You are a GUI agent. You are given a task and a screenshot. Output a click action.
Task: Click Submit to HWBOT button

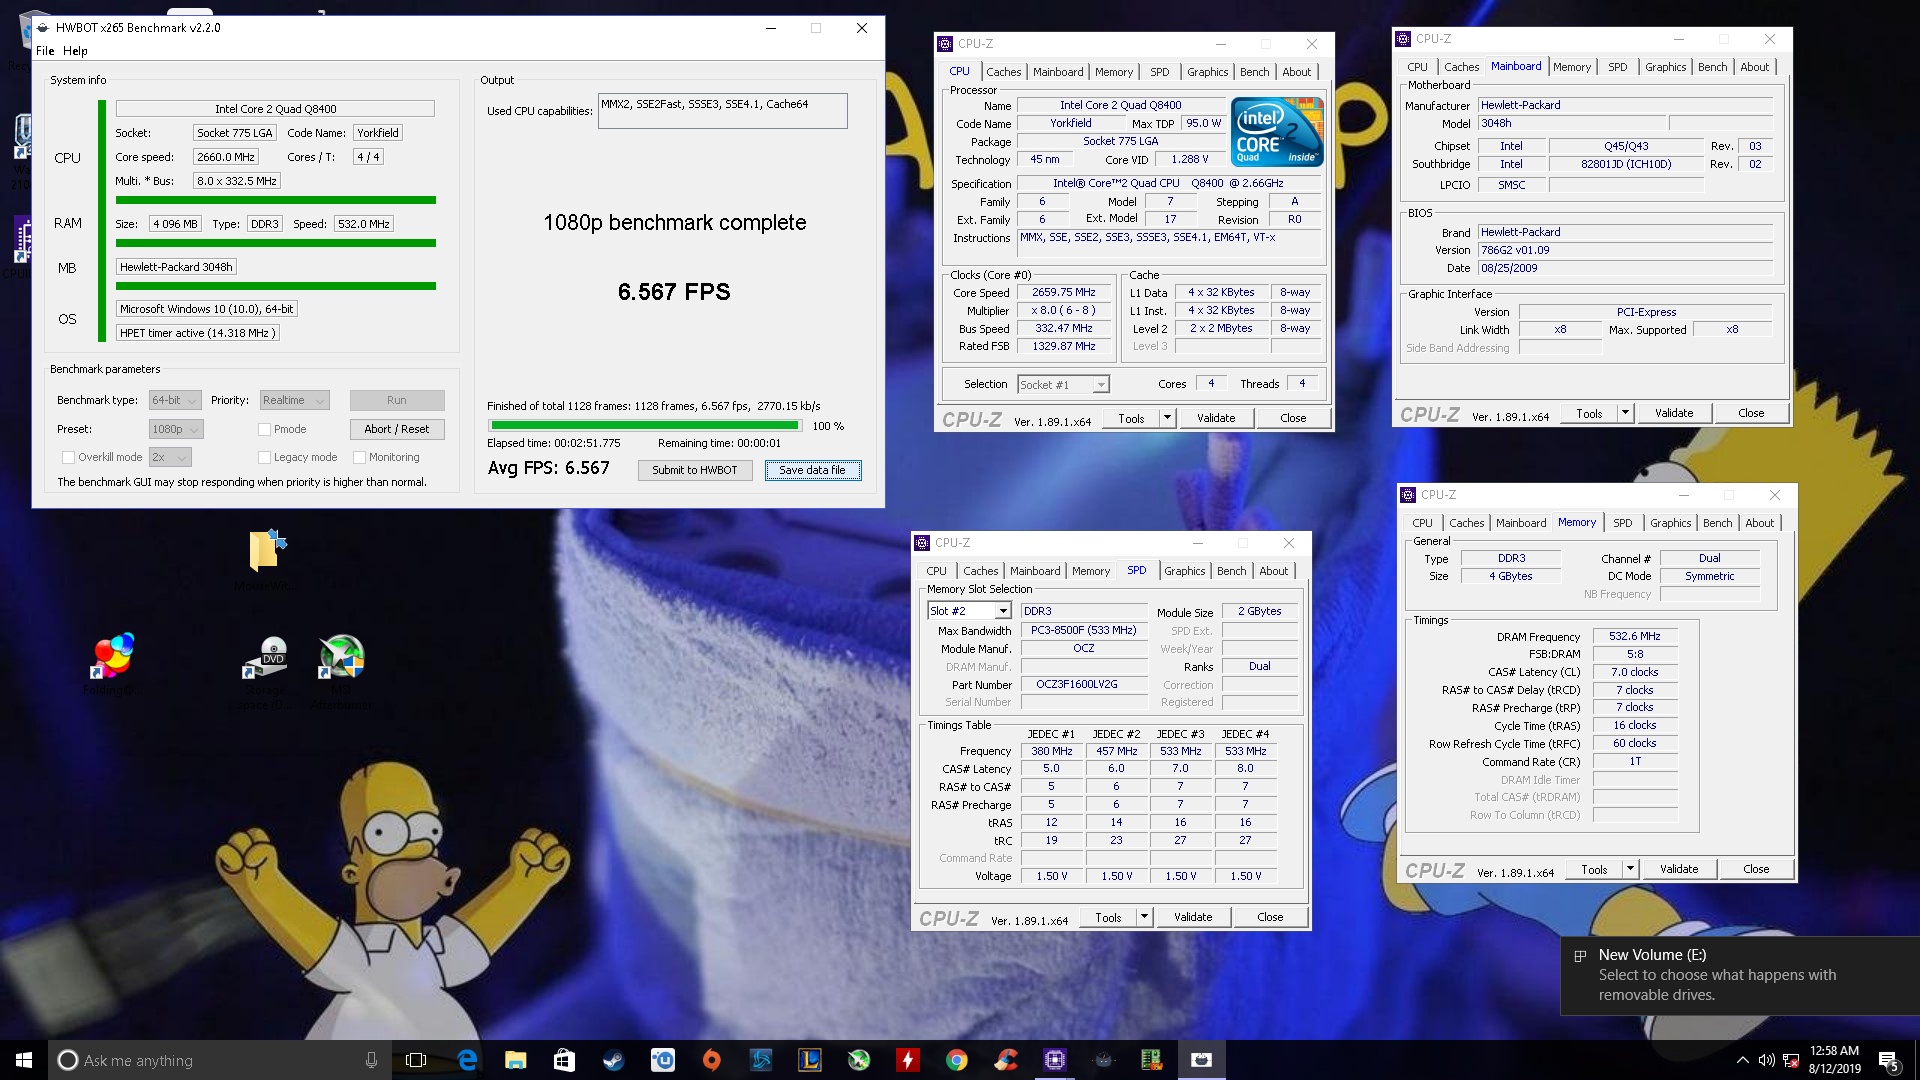point(695,470)
